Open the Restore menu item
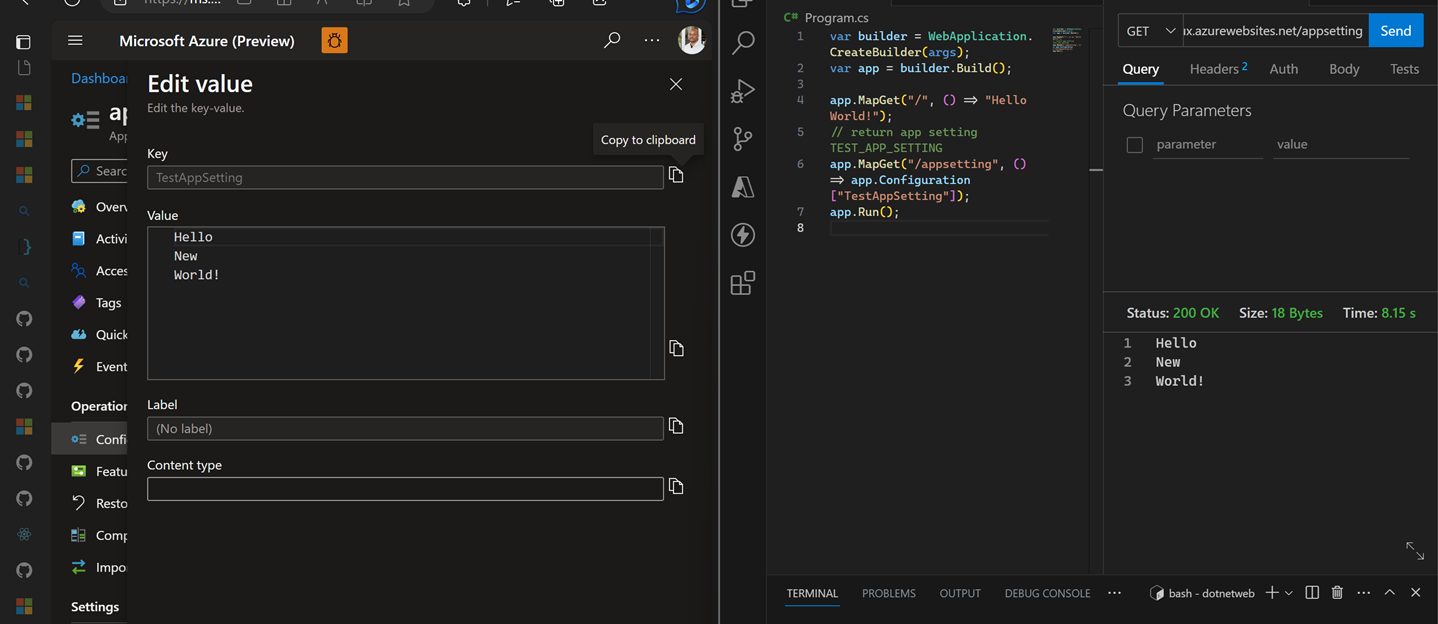1438x624 pixels. (99, 503)
